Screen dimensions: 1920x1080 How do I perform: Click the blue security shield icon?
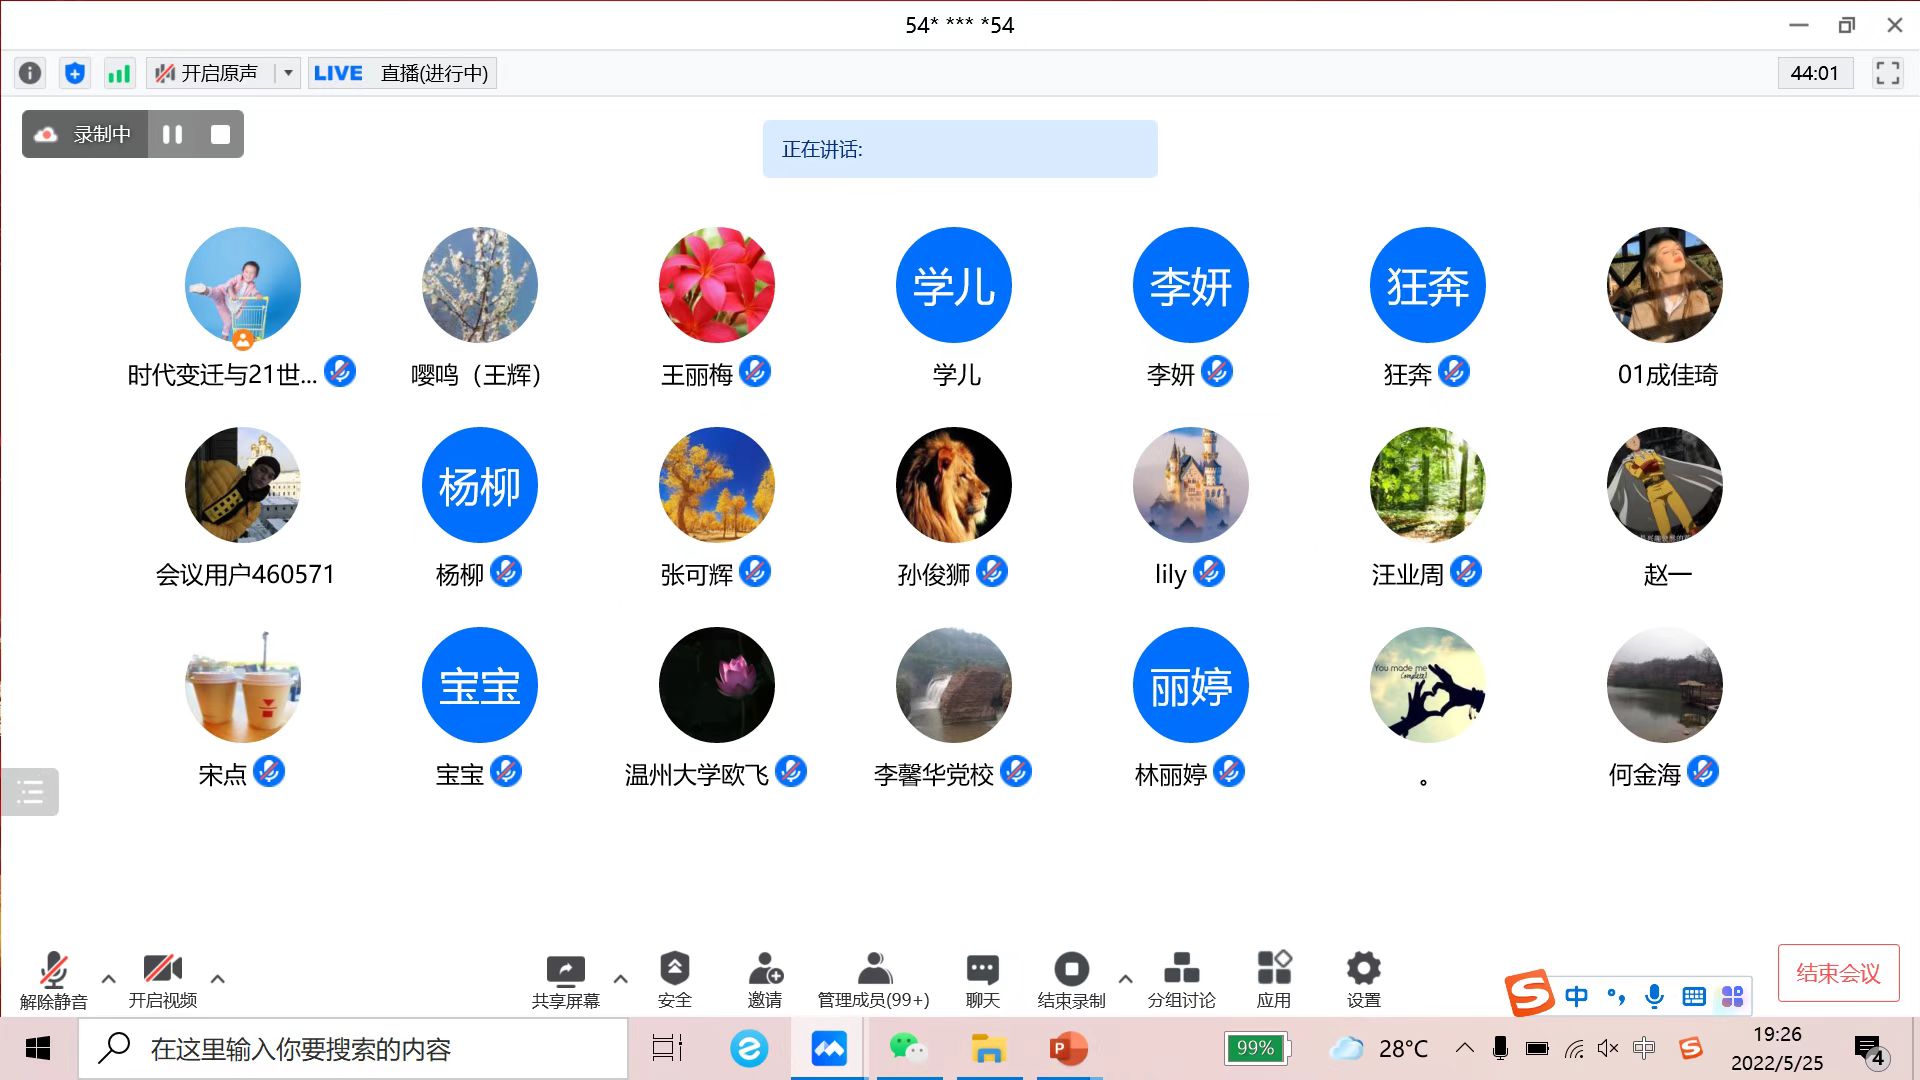(x=75, y=73)
